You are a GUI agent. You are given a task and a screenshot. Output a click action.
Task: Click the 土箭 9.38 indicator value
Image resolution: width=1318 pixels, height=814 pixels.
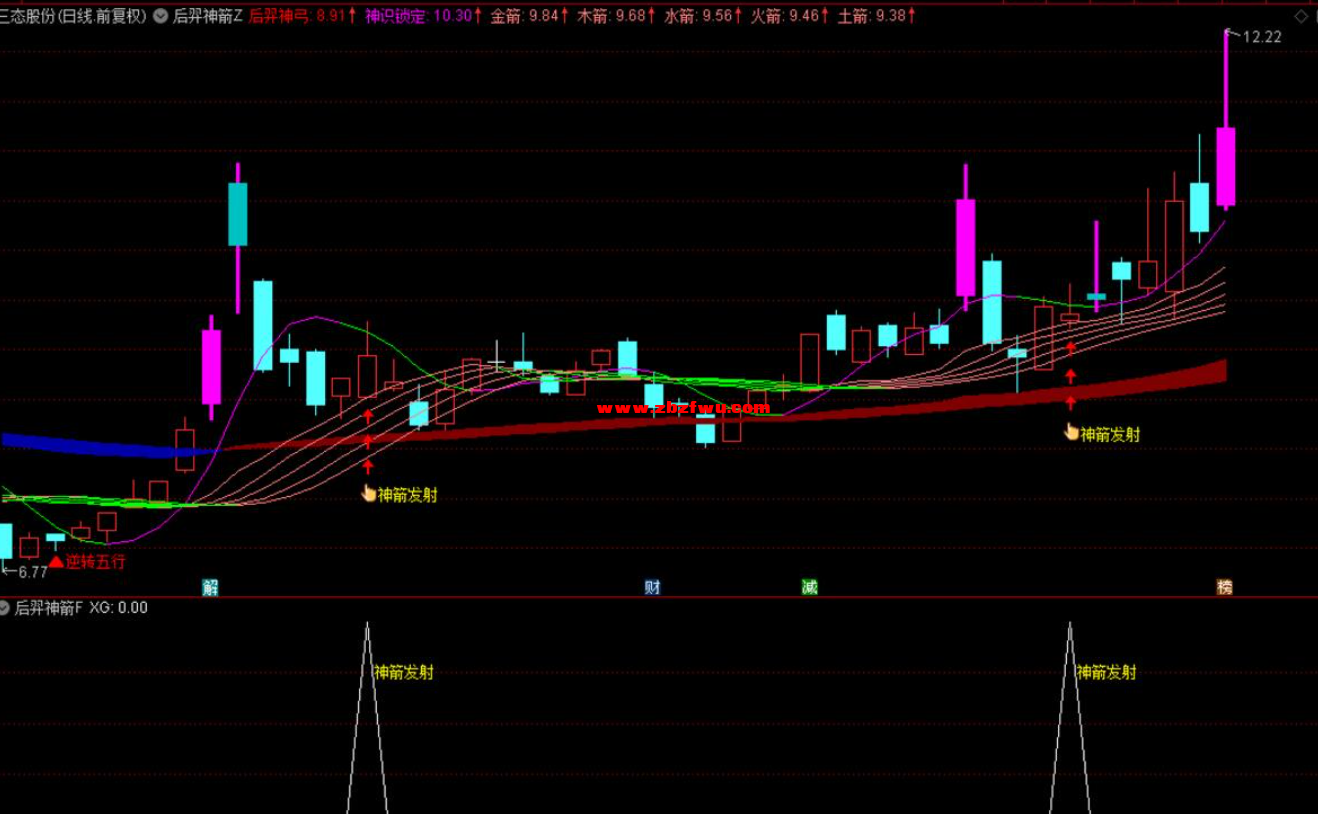pyautogui.click(x=877, y=16)
